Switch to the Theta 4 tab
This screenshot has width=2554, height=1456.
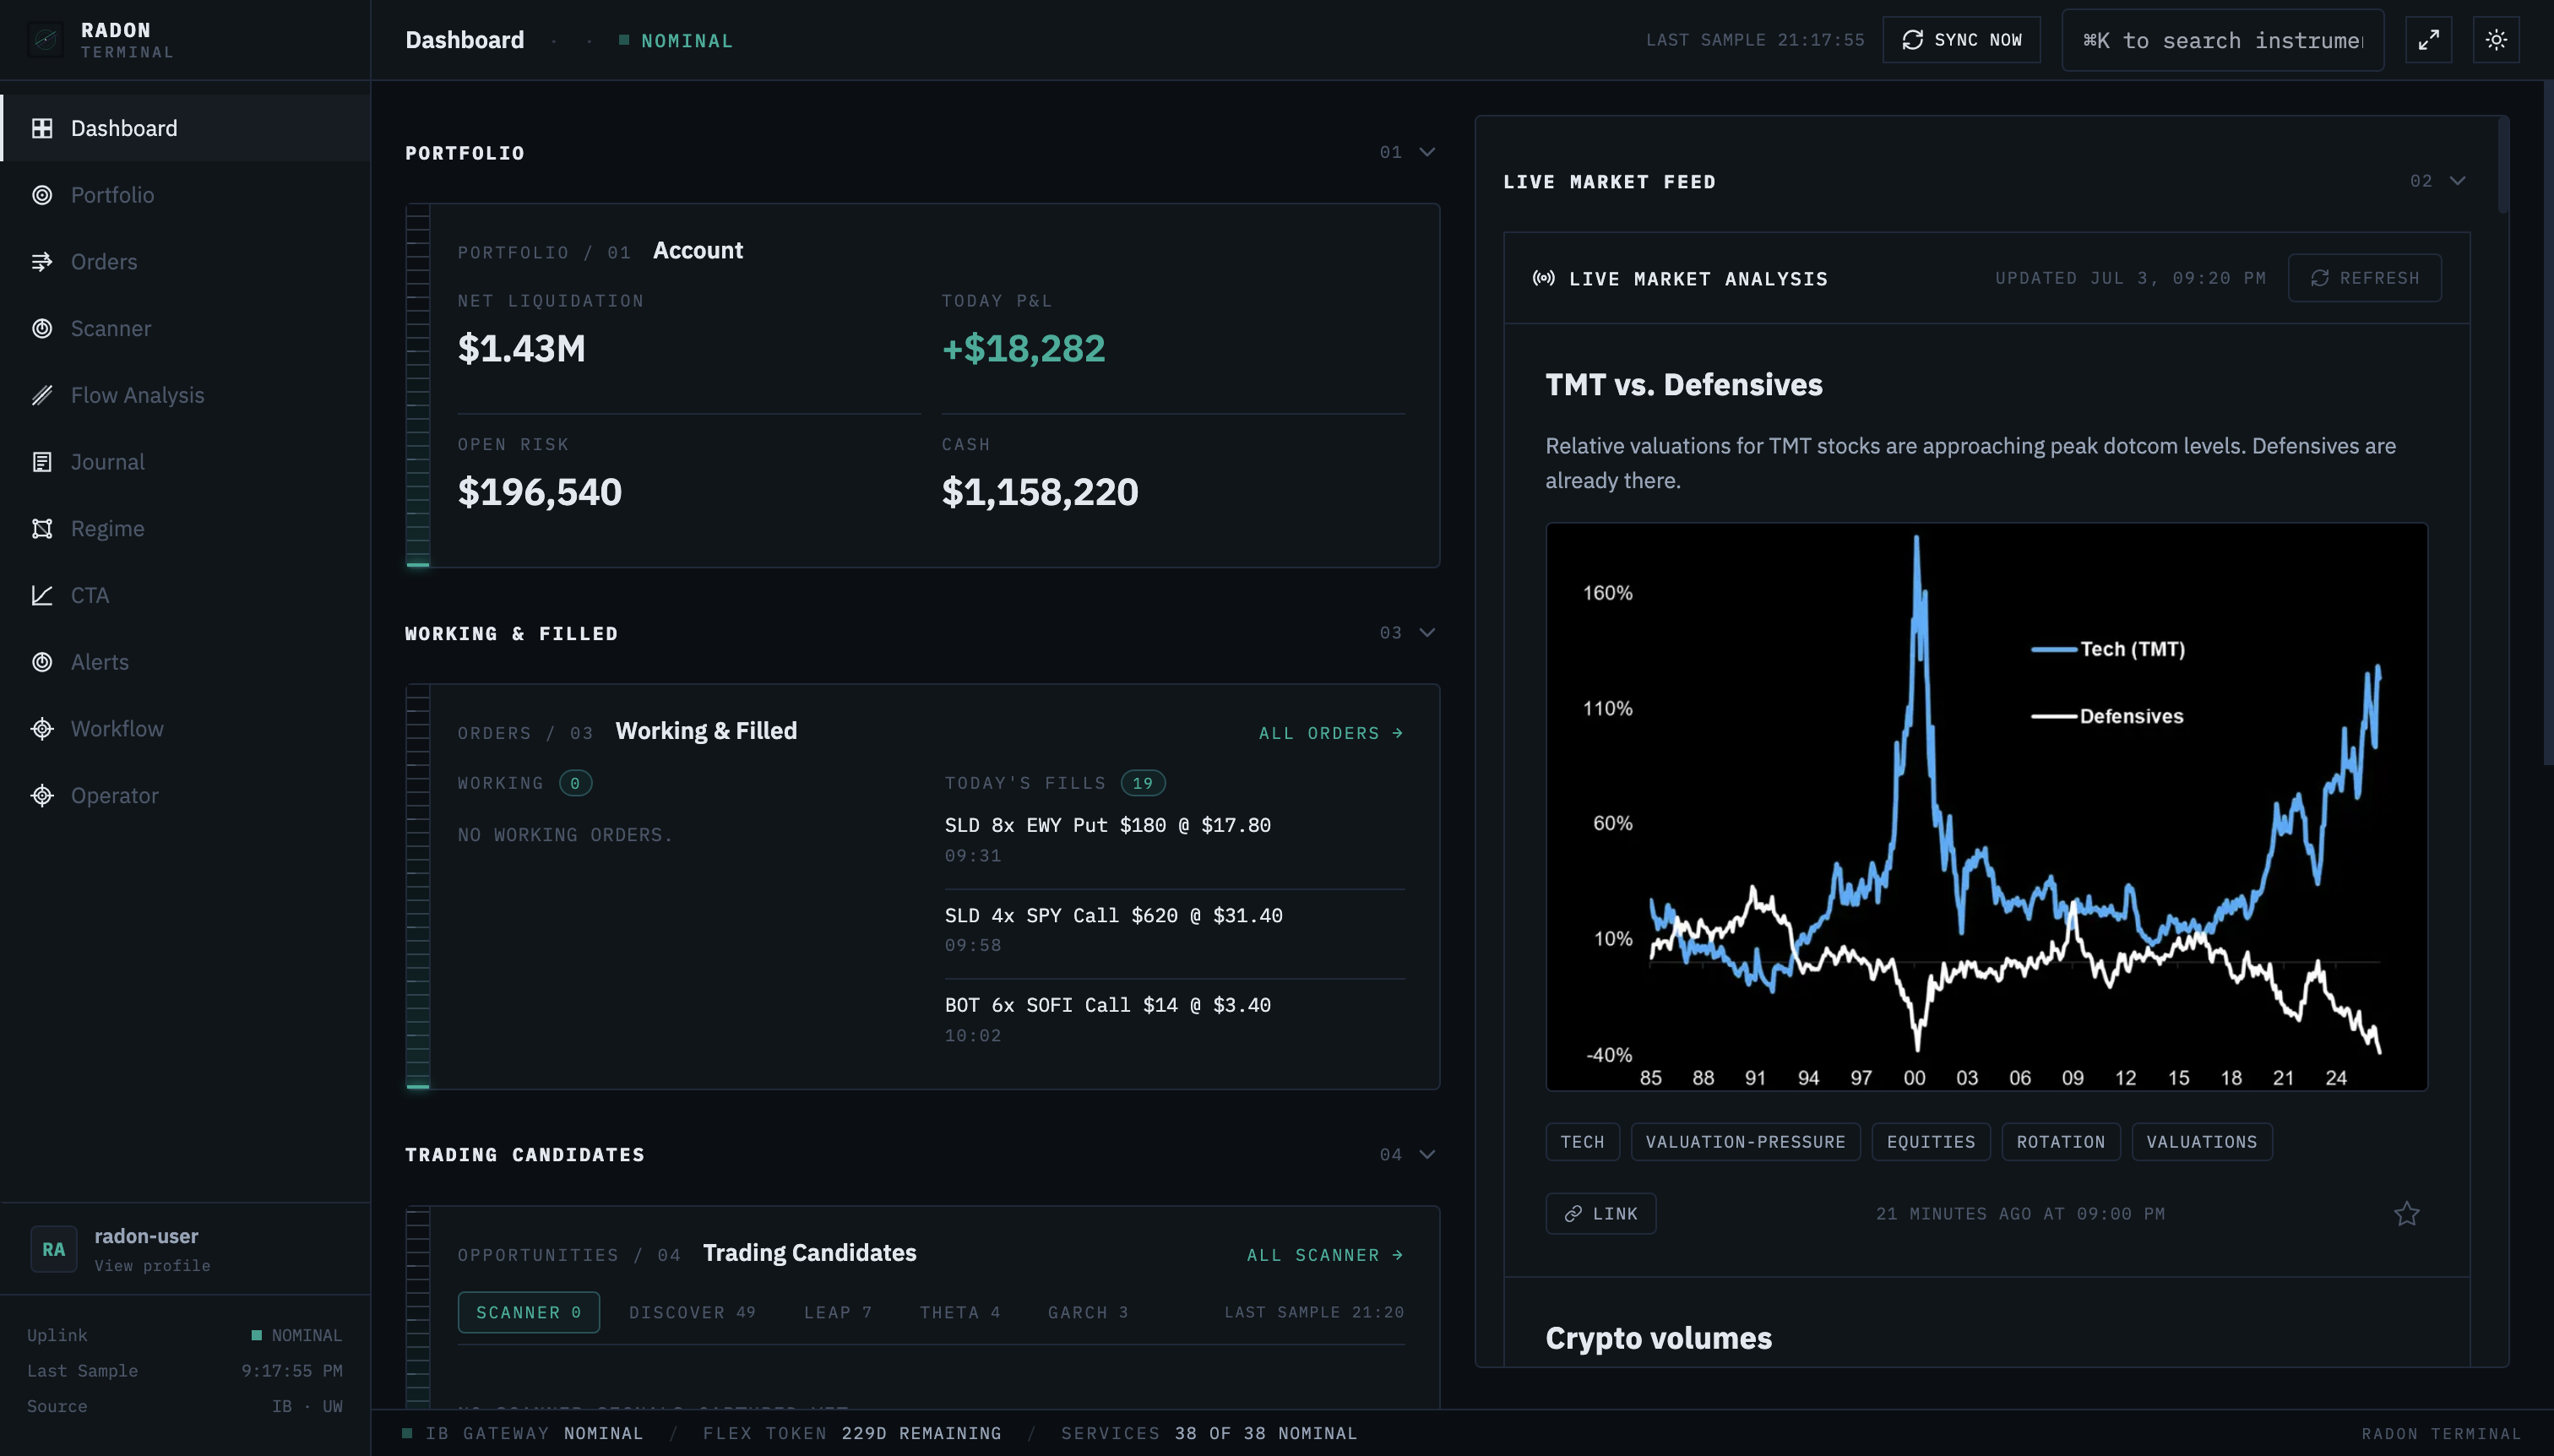960,1312
